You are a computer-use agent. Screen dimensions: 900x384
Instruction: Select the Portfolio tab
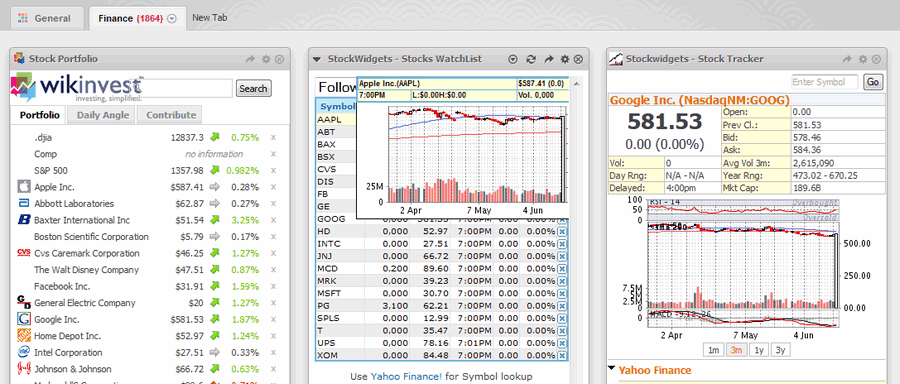[40, 115]
